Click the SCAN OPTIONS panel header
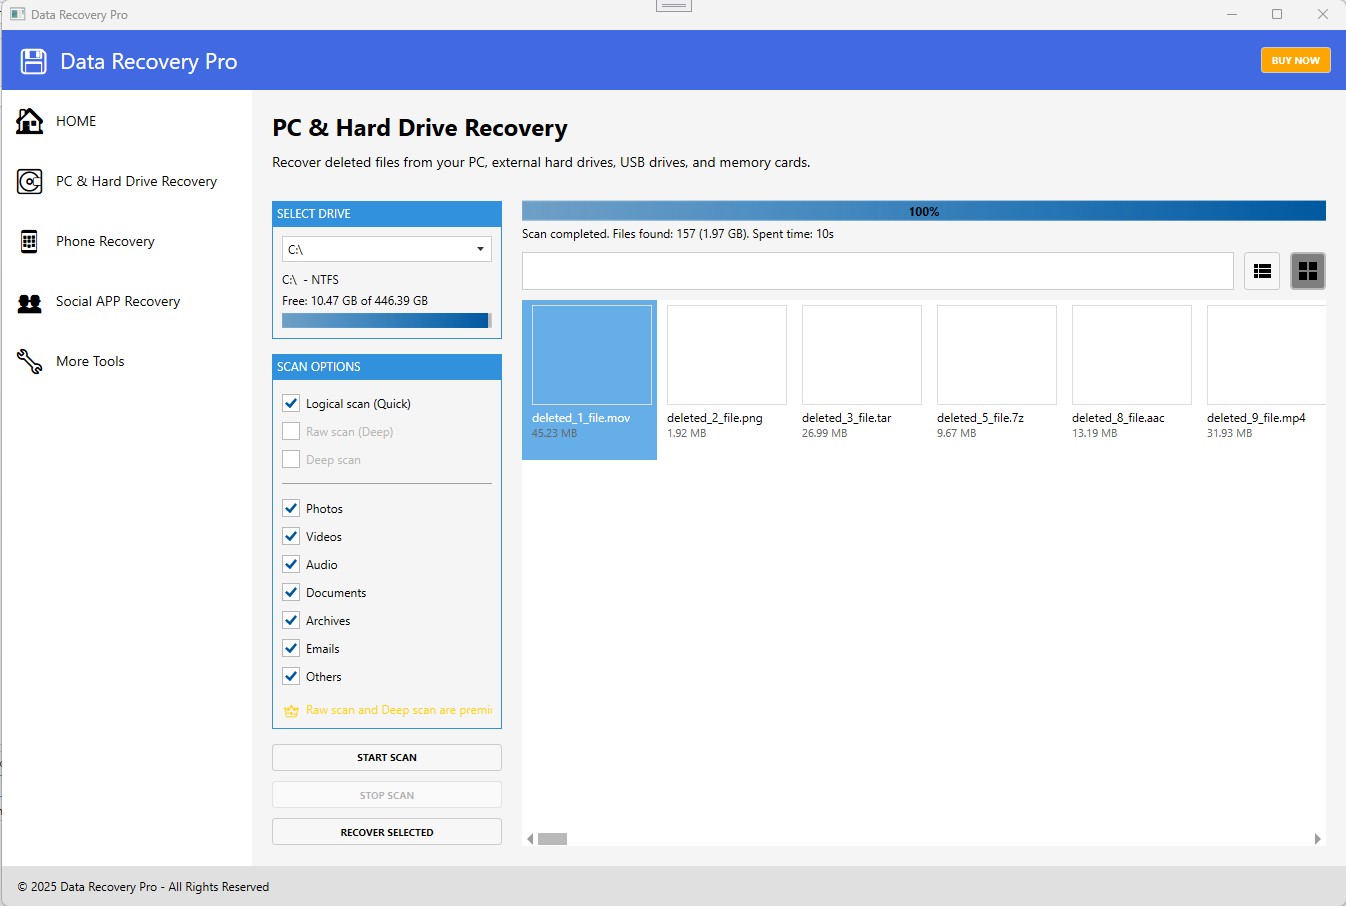This screenshot has height=906, width=1346. point(387,367)
